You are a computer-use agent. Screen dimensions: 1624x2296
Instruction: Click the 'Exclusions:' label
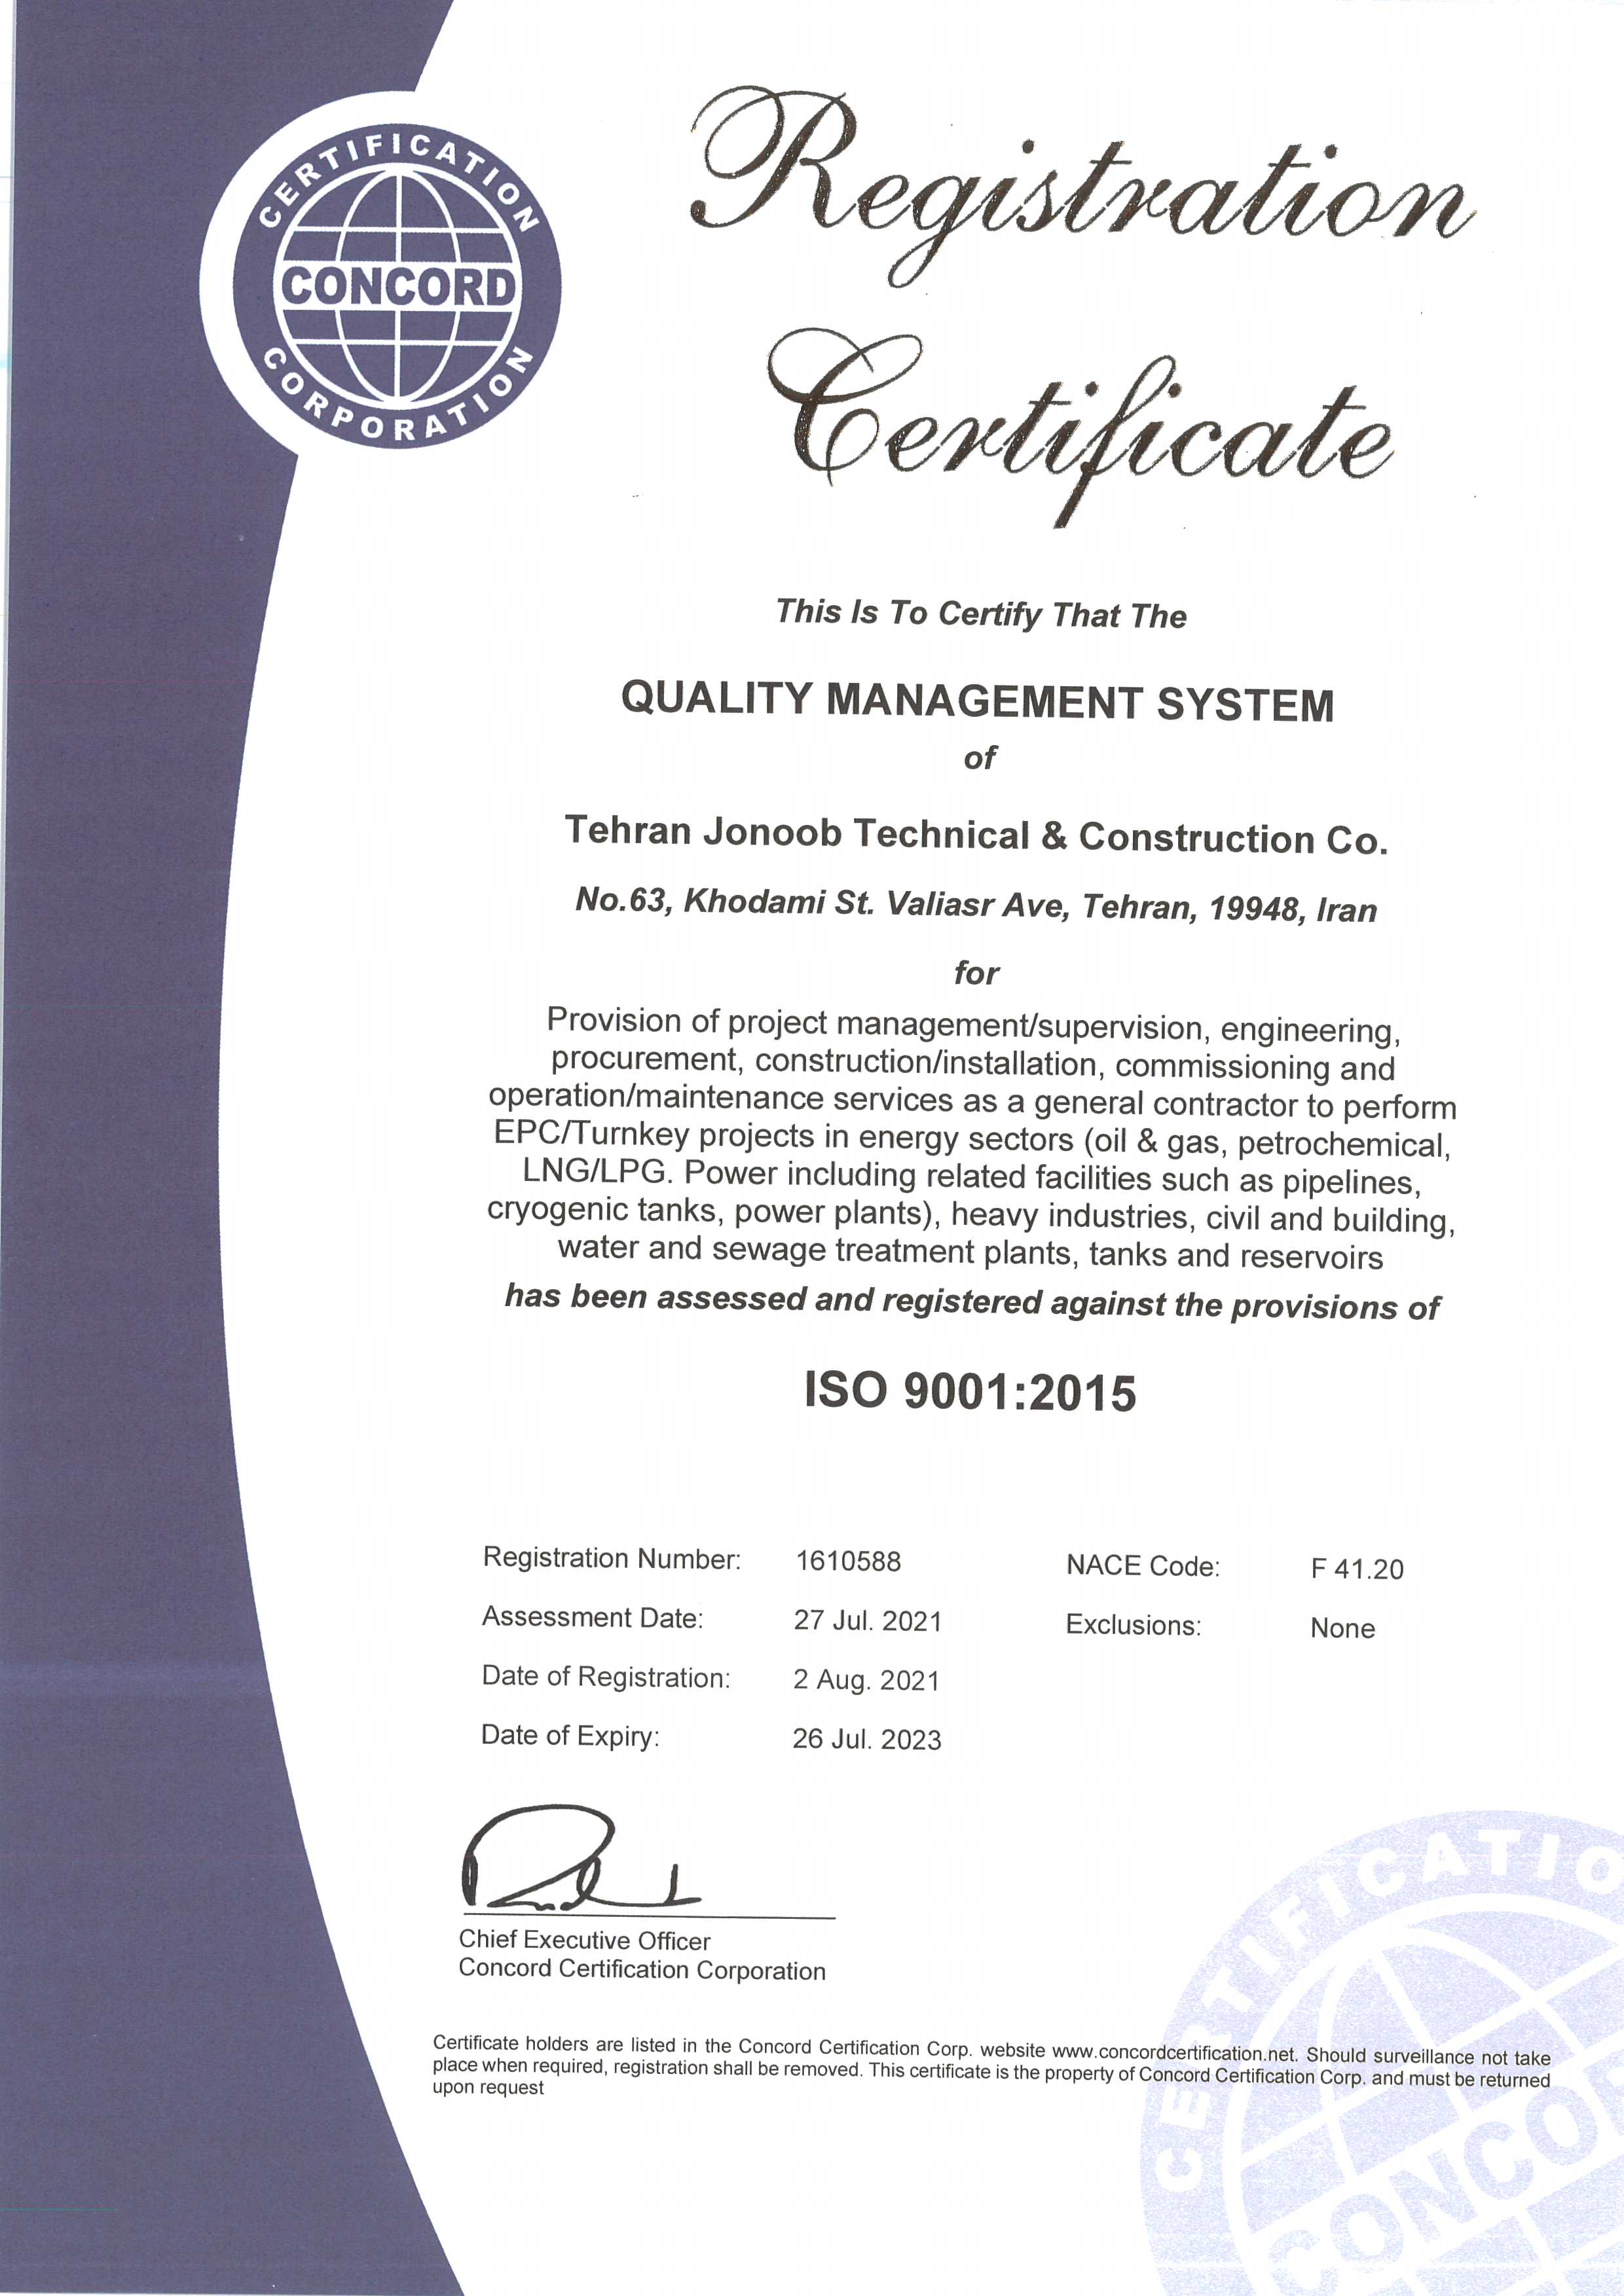pos(1133,1625)
